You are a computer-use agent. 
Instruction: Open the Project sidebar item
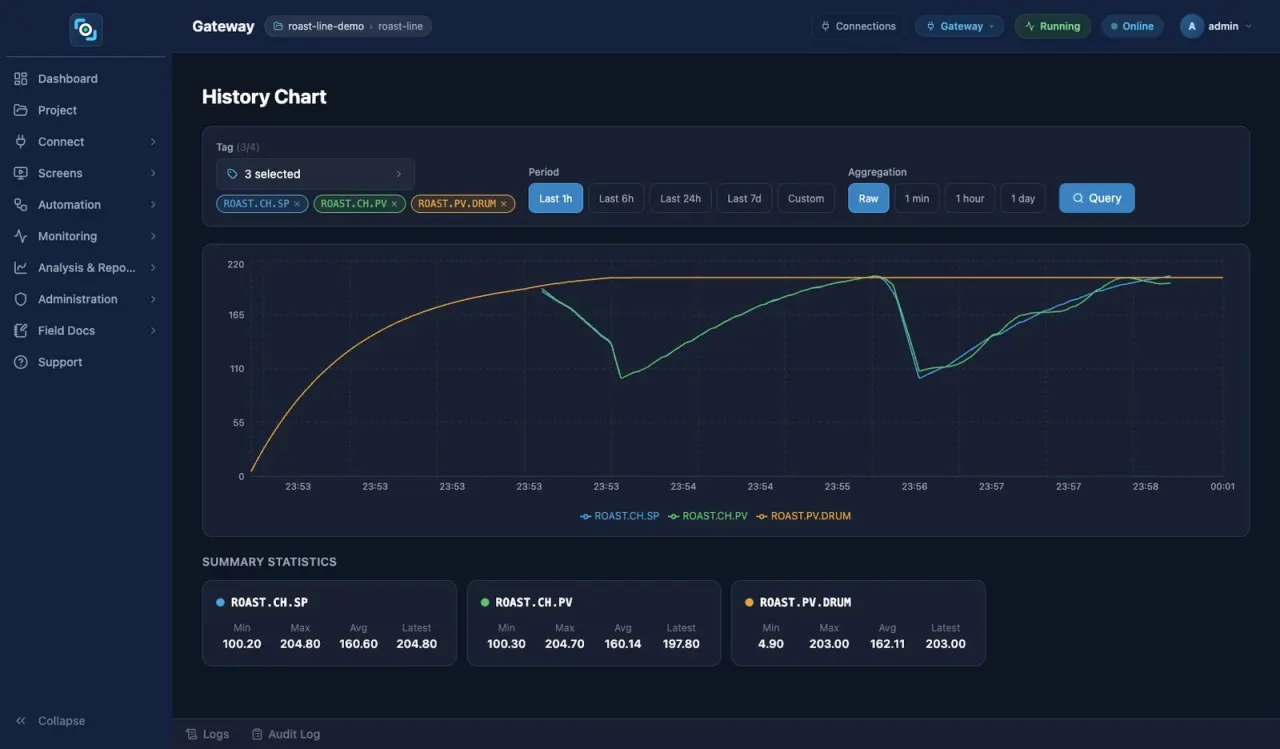pyautogui.click(x=86, y=110)
